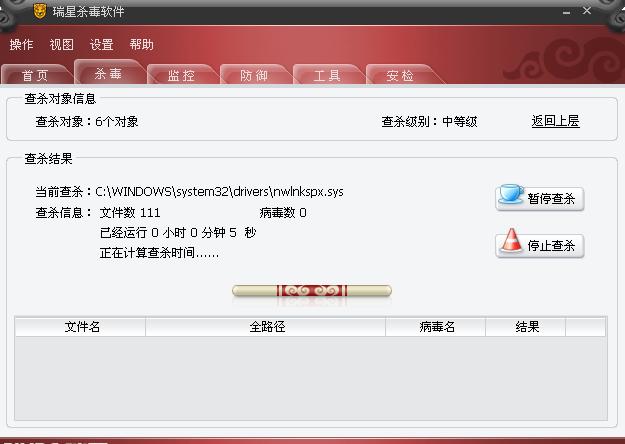The width and height of the screenshot is (625, 444).
Task: Switch to the 首页 tab
Action: [x=36, y=75]
